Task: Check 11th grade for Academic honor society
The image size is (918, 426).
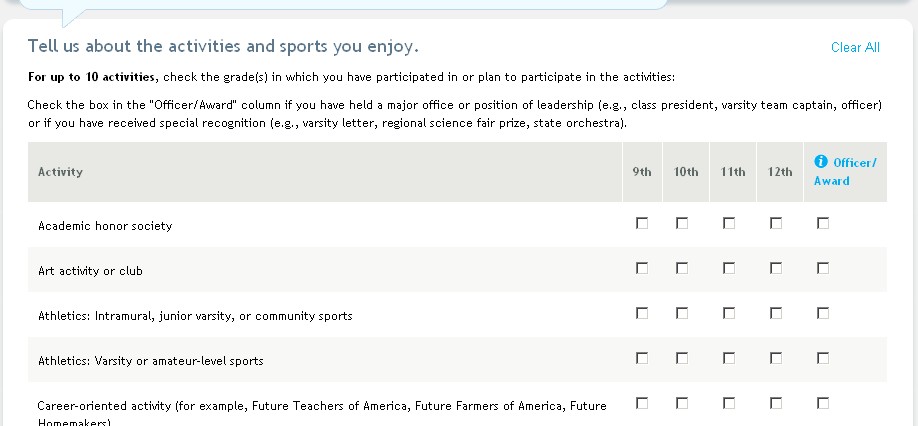Action: pos(729,223)
